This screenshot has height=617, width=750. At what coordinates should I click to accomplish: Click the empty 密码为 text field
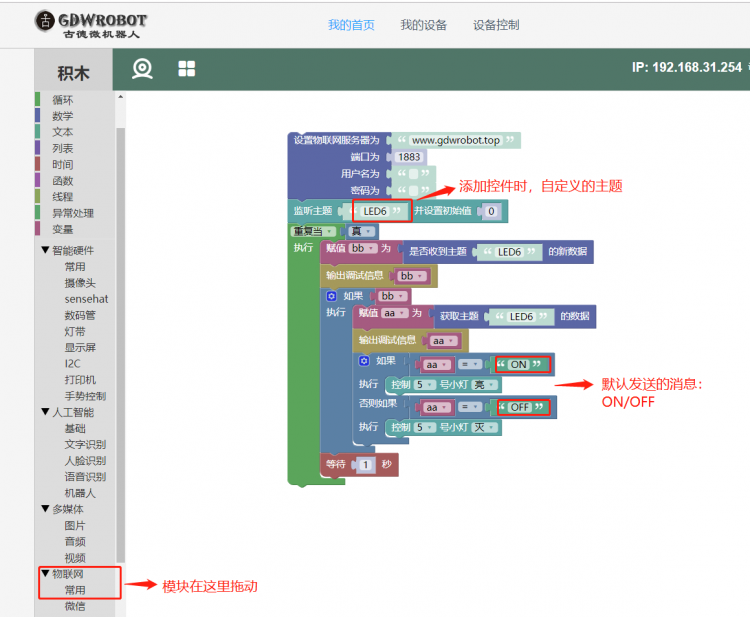(413, 190)
